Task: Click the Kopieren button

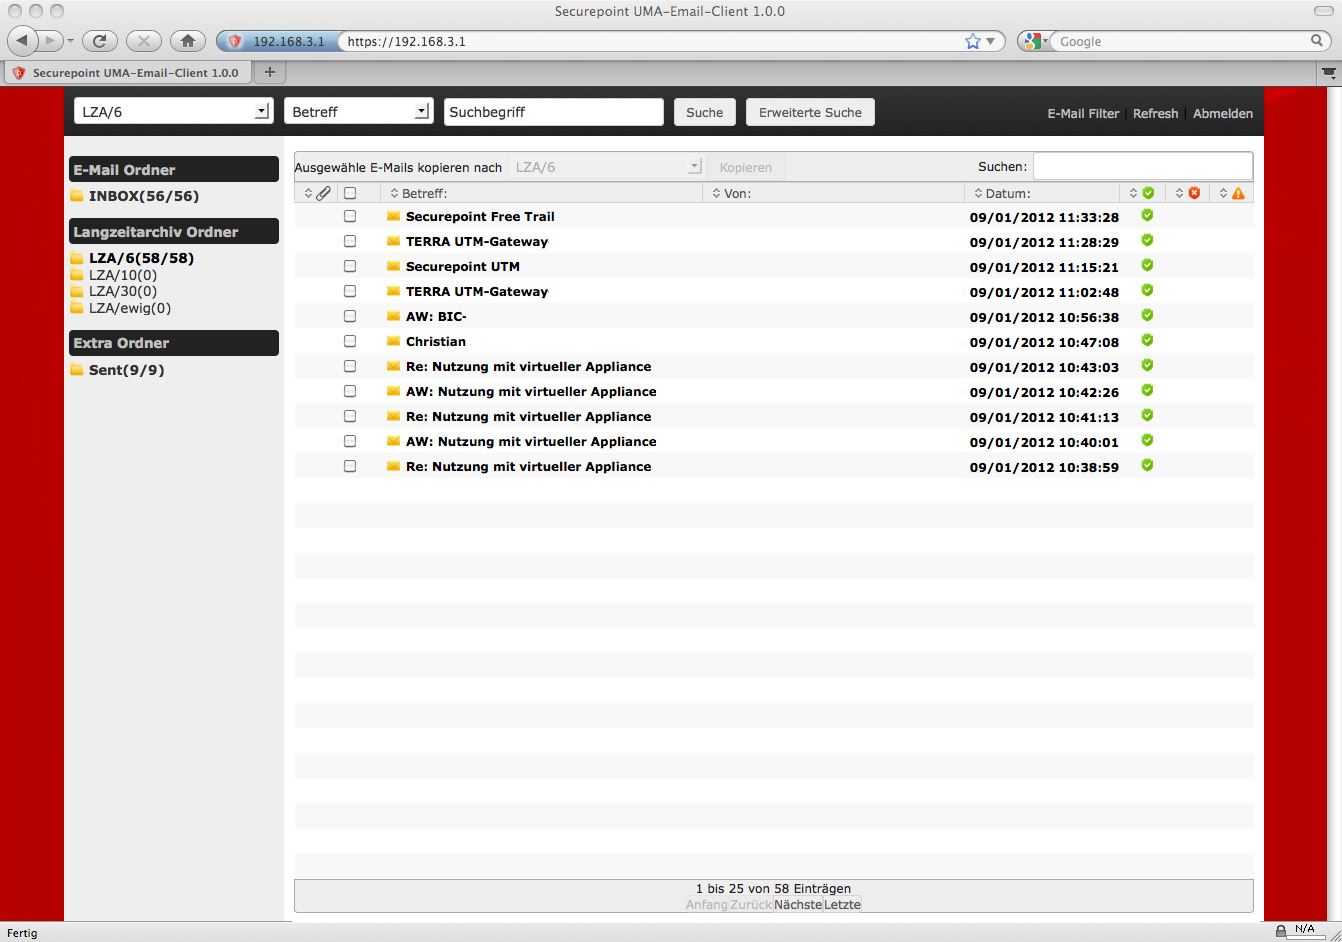Action: [746, 167]
